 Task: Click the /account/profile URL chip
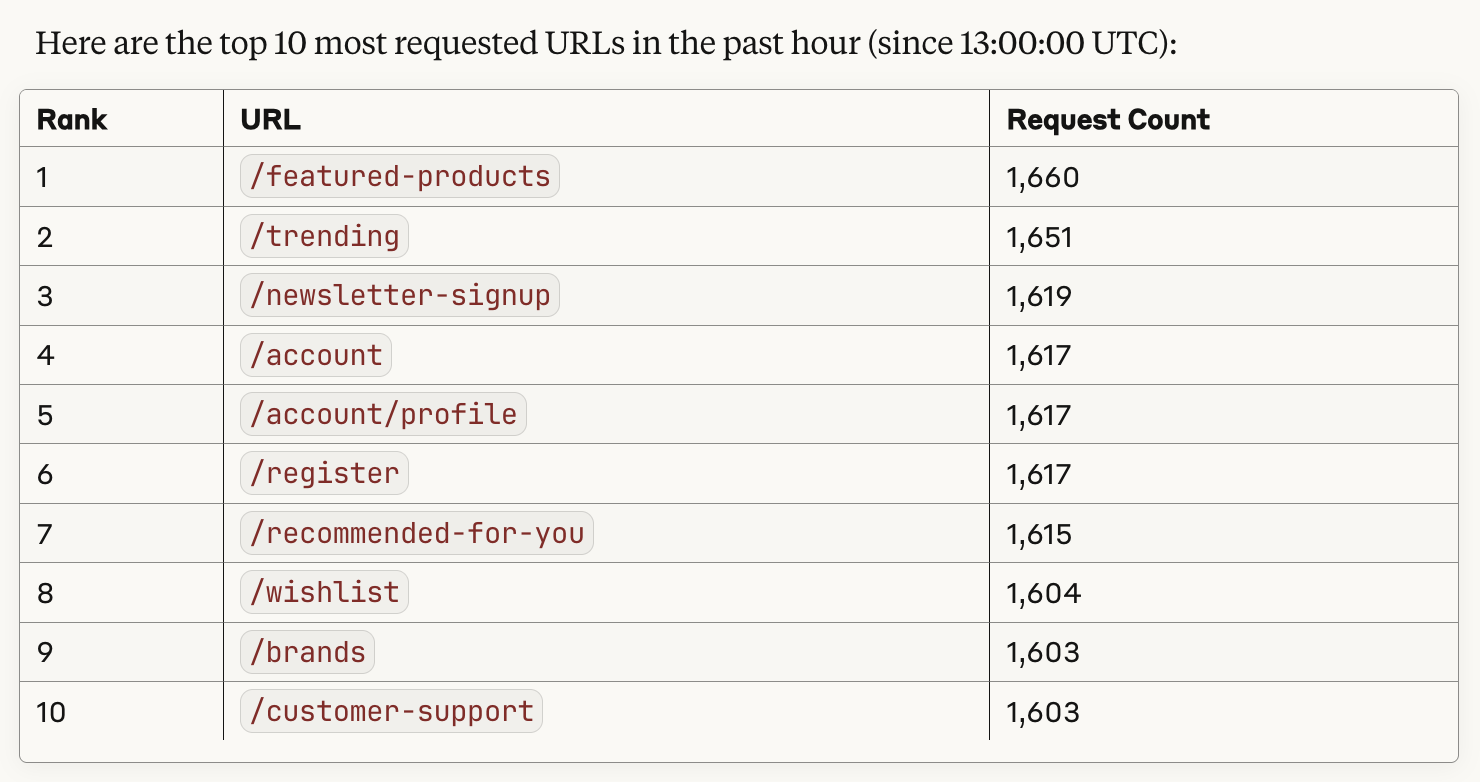click(x=383, y=415)
